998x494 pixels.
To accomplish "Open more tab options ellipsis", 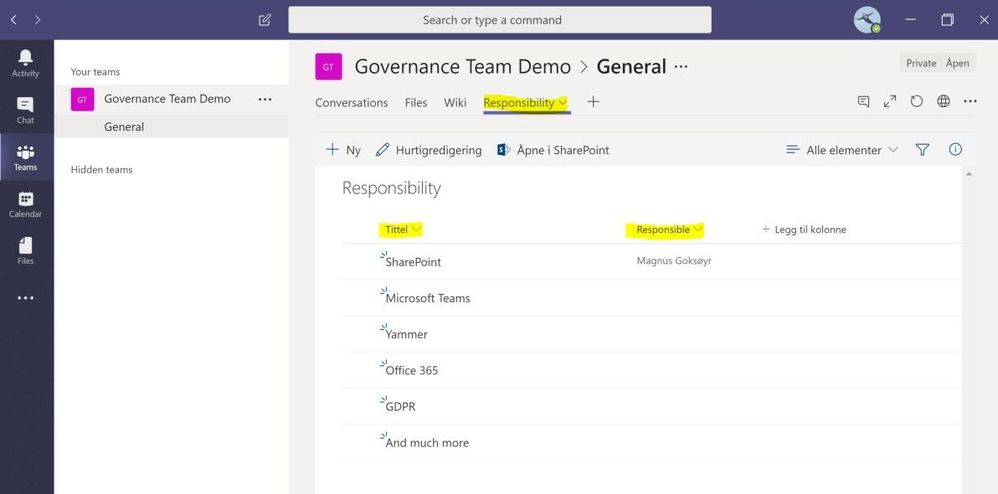I will pos(970,101).
